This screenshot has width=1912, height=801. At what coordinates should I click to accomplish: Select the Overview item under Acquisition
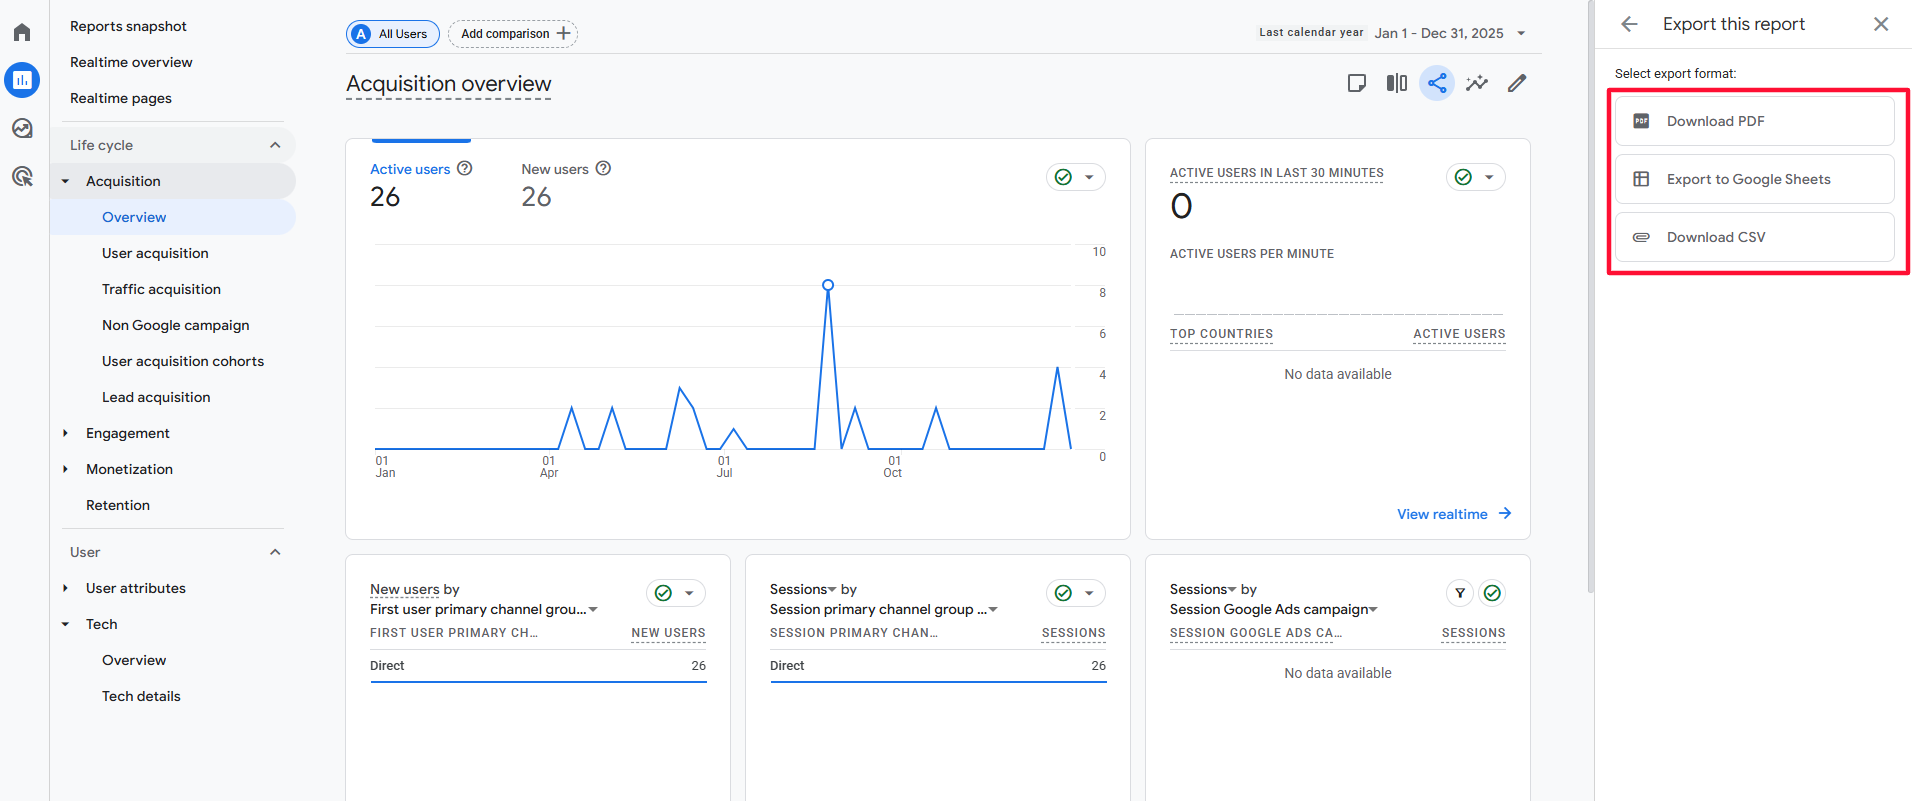[173, 217]
